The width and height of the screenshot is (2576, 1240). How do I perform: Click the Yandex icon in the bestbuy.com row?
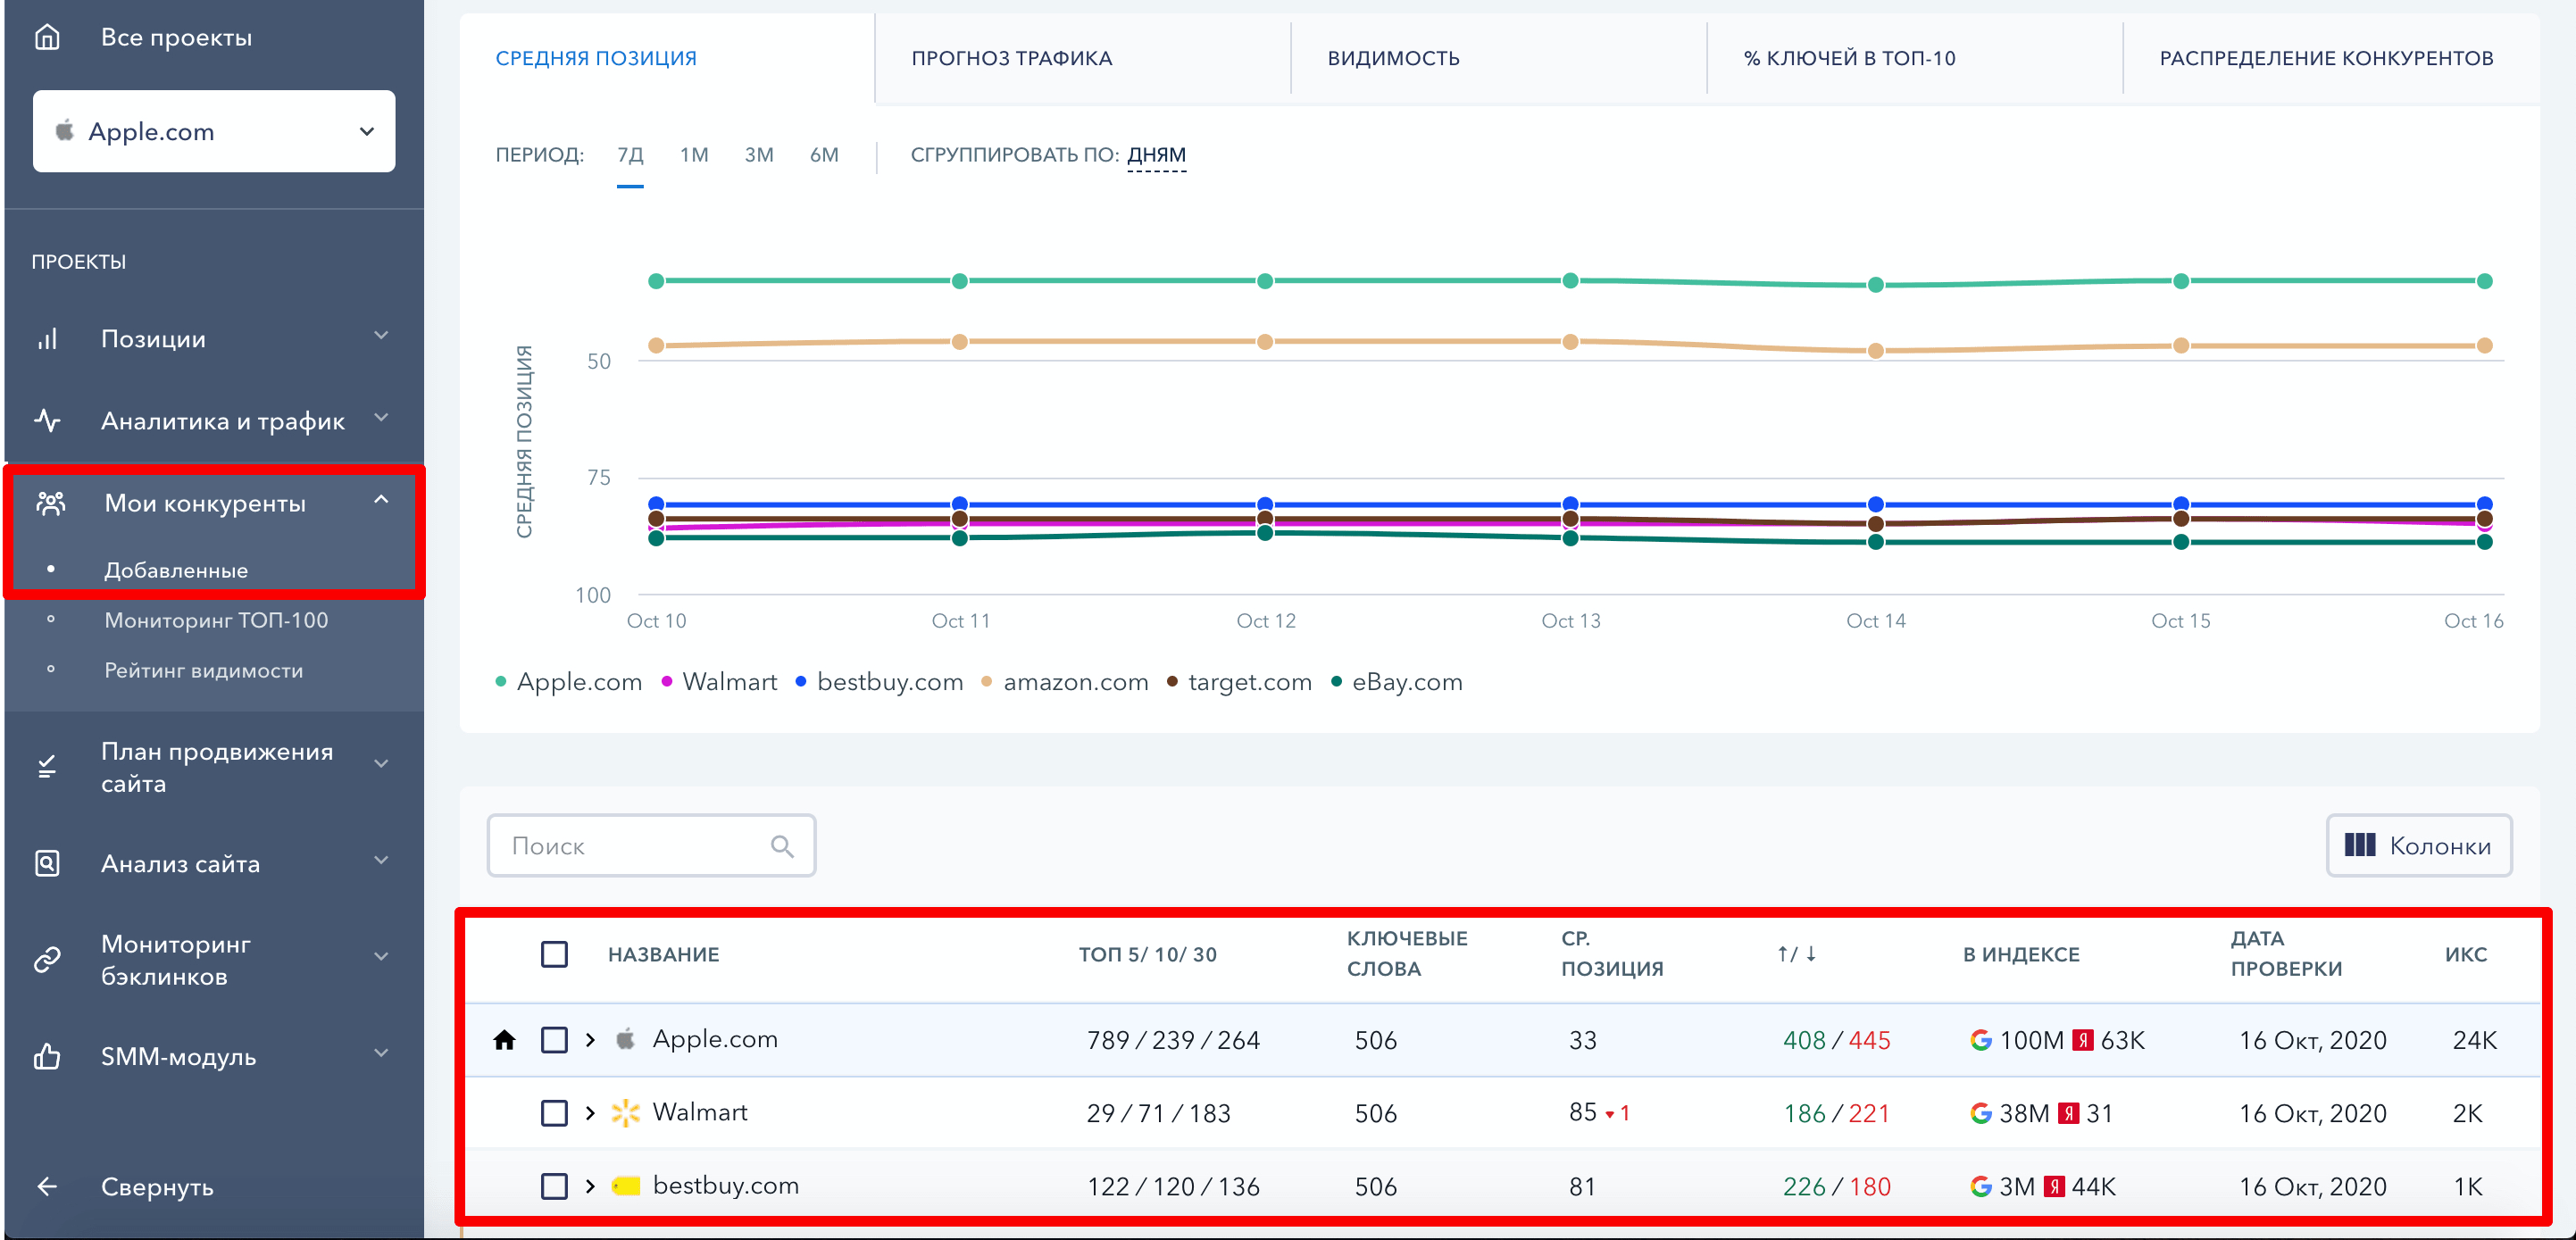(2054, 1186)
